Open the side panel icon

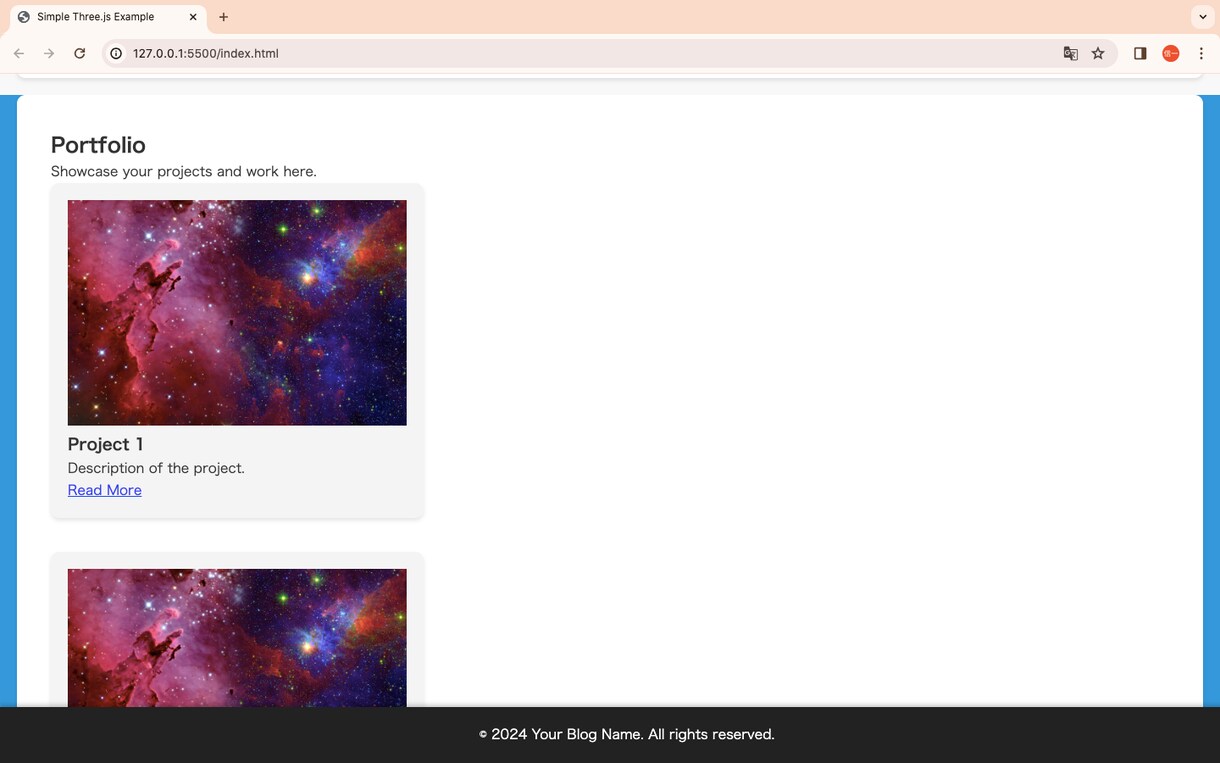coord(1140,54)
